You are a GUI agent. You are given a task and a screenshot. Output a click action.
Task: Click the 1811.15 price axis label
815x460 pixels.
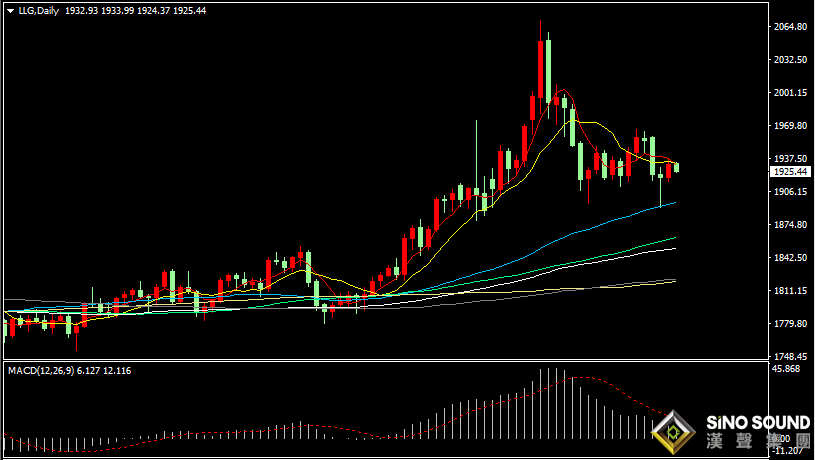(x=791, y=291)
